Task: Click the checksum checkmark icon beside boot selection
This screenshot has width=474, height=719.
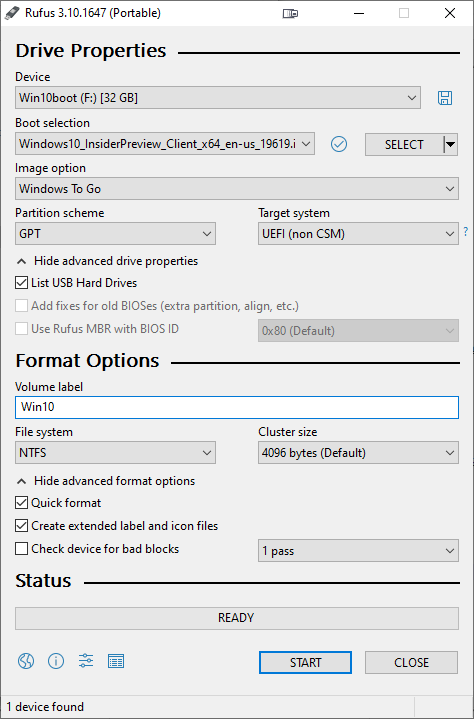Action: coord(339,144)
